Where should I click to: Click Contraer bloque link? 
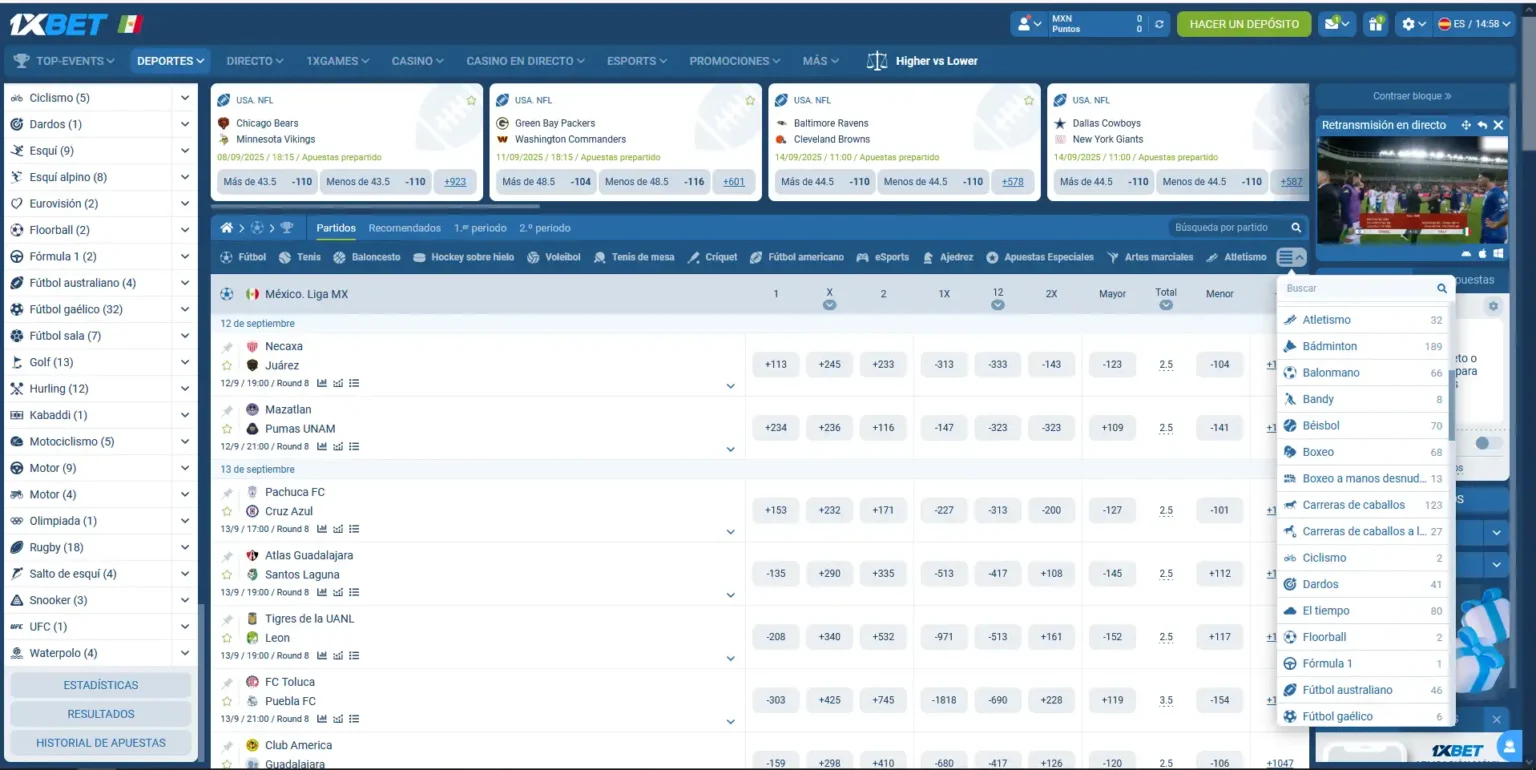pyautogui.click(x=1412, y=96)
